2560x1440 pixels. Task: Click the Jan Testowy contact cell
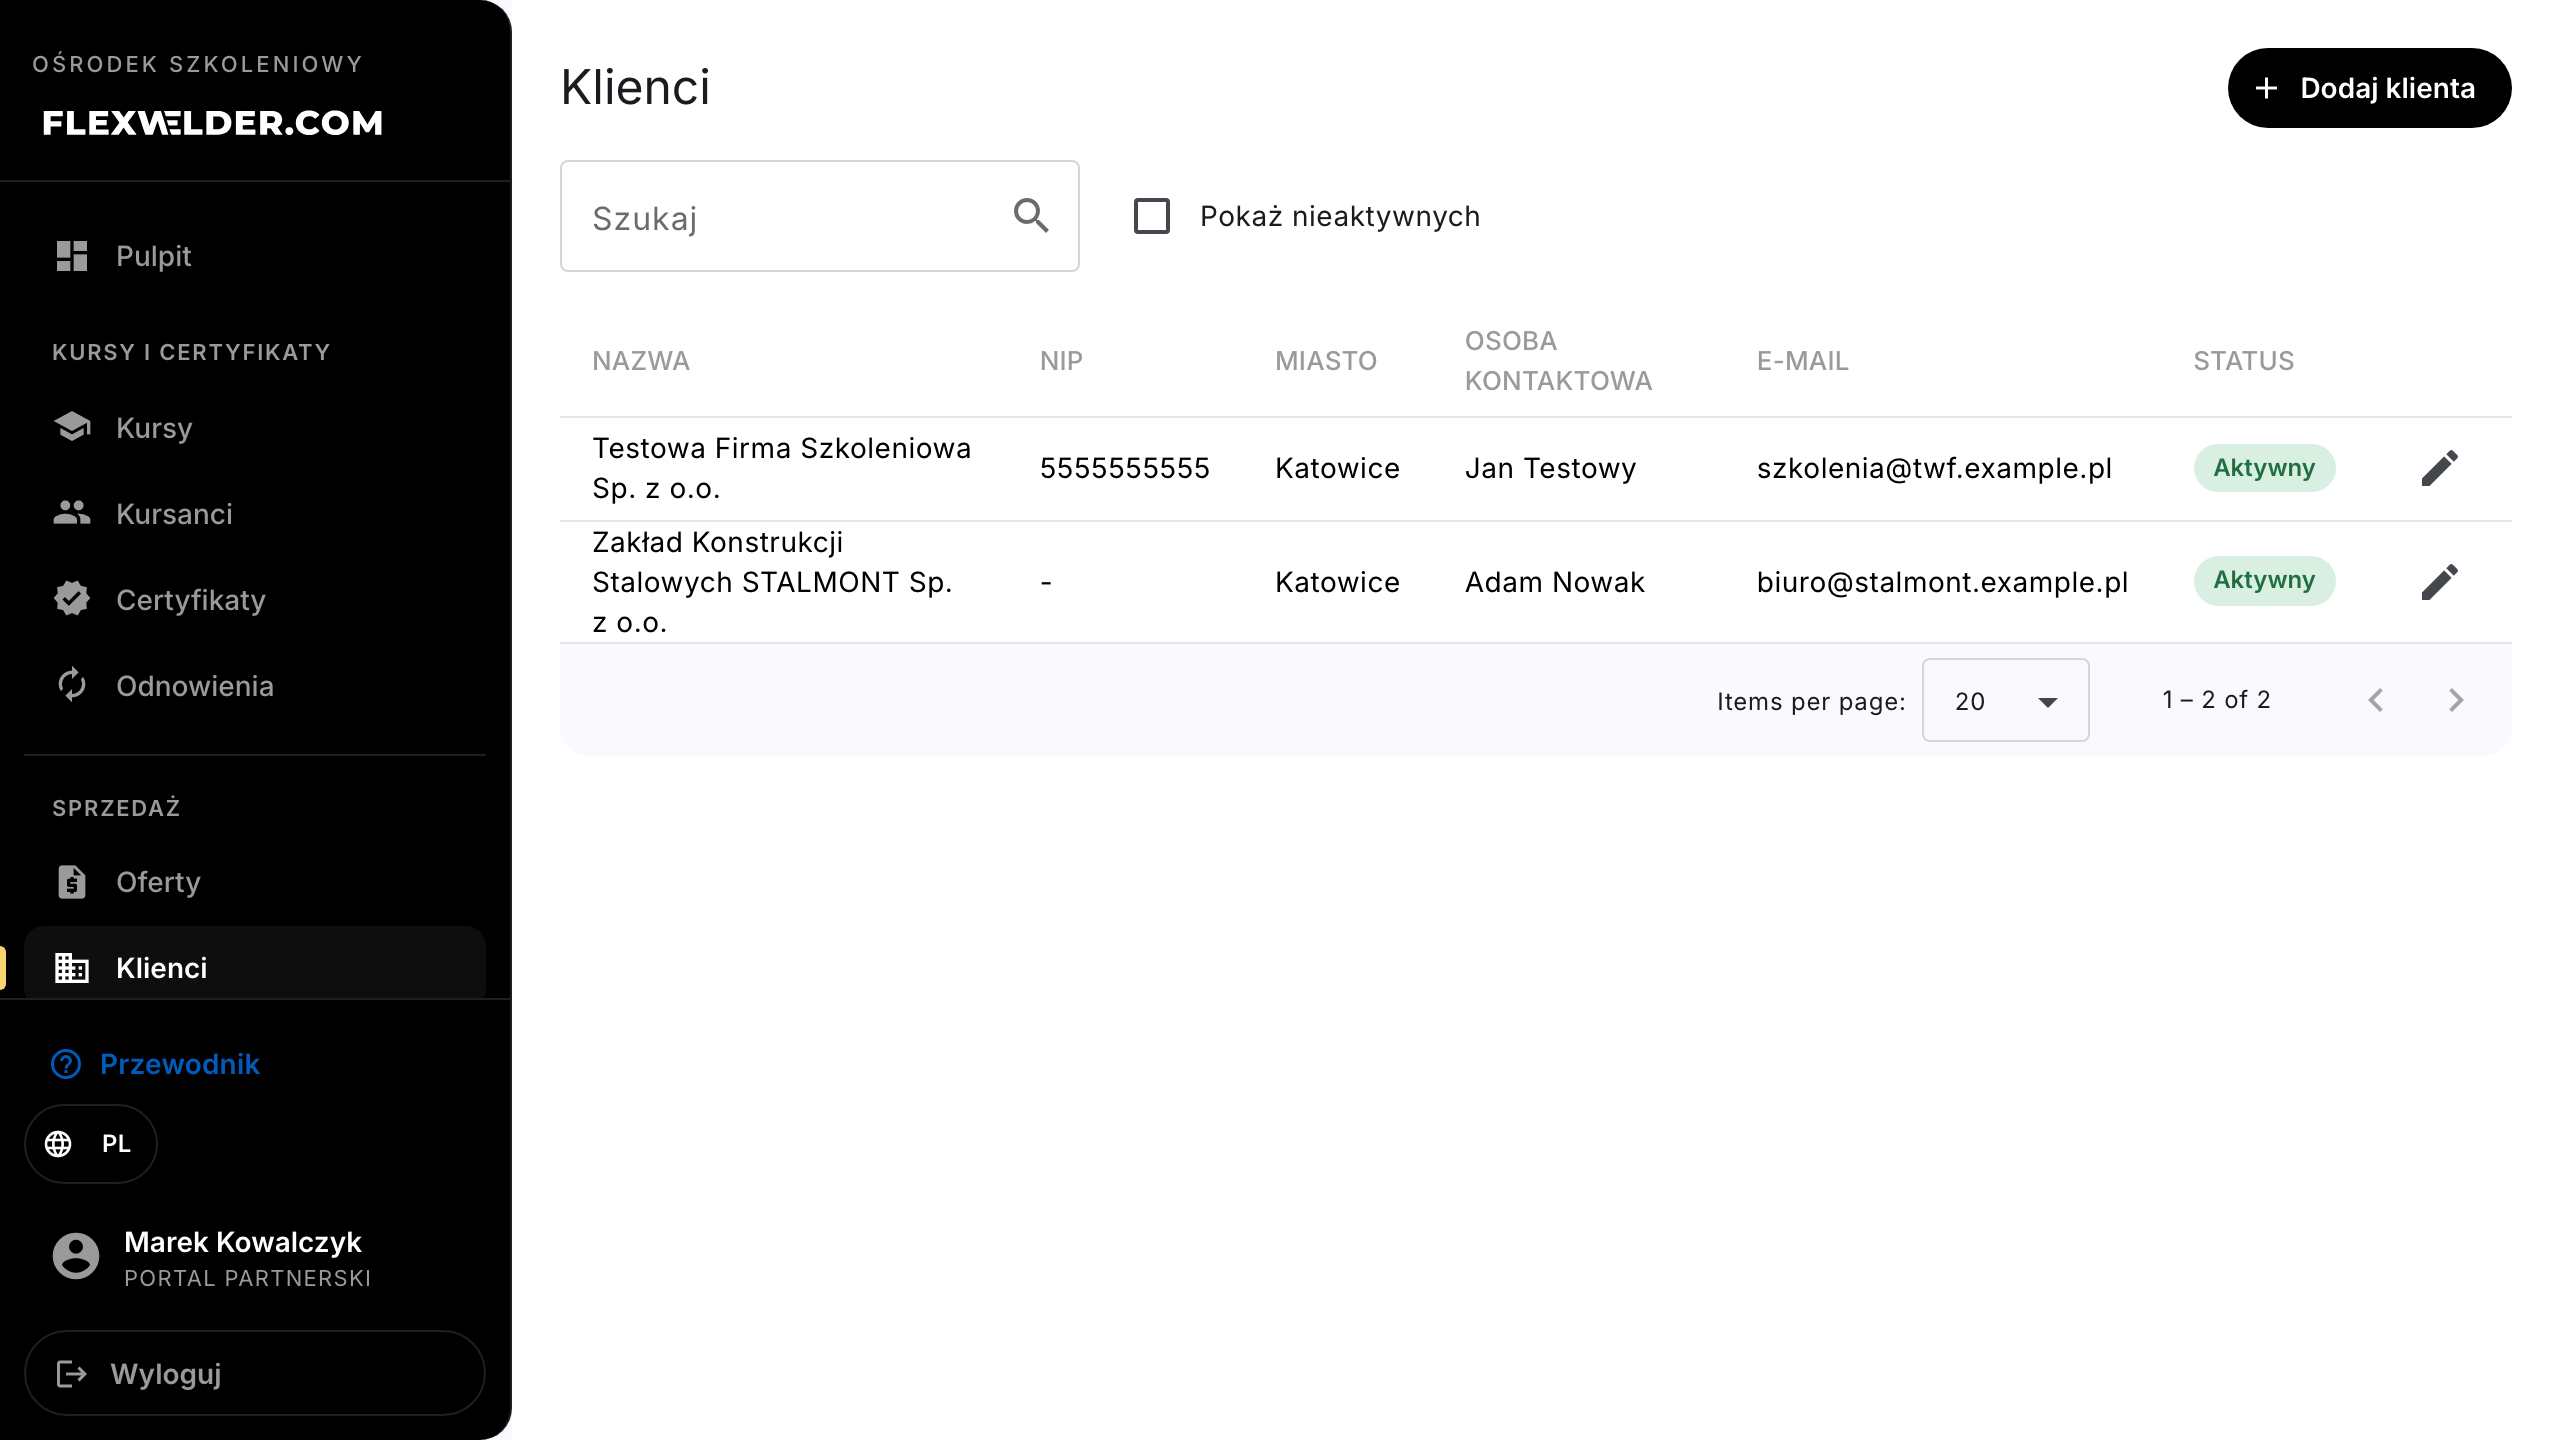click(1550, 468)
